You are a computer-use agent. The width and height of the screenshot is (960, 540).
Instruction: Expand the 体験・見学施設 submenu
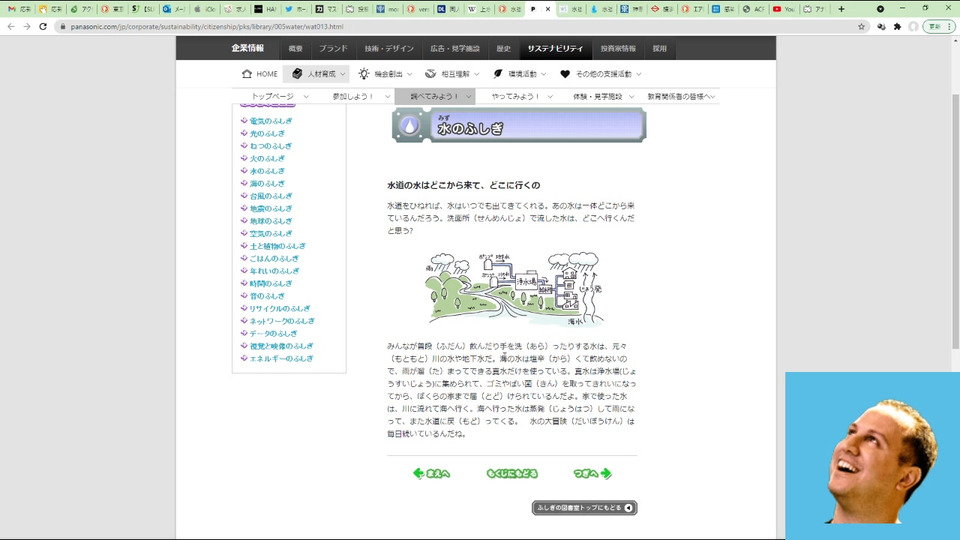[x=602, y=96]
